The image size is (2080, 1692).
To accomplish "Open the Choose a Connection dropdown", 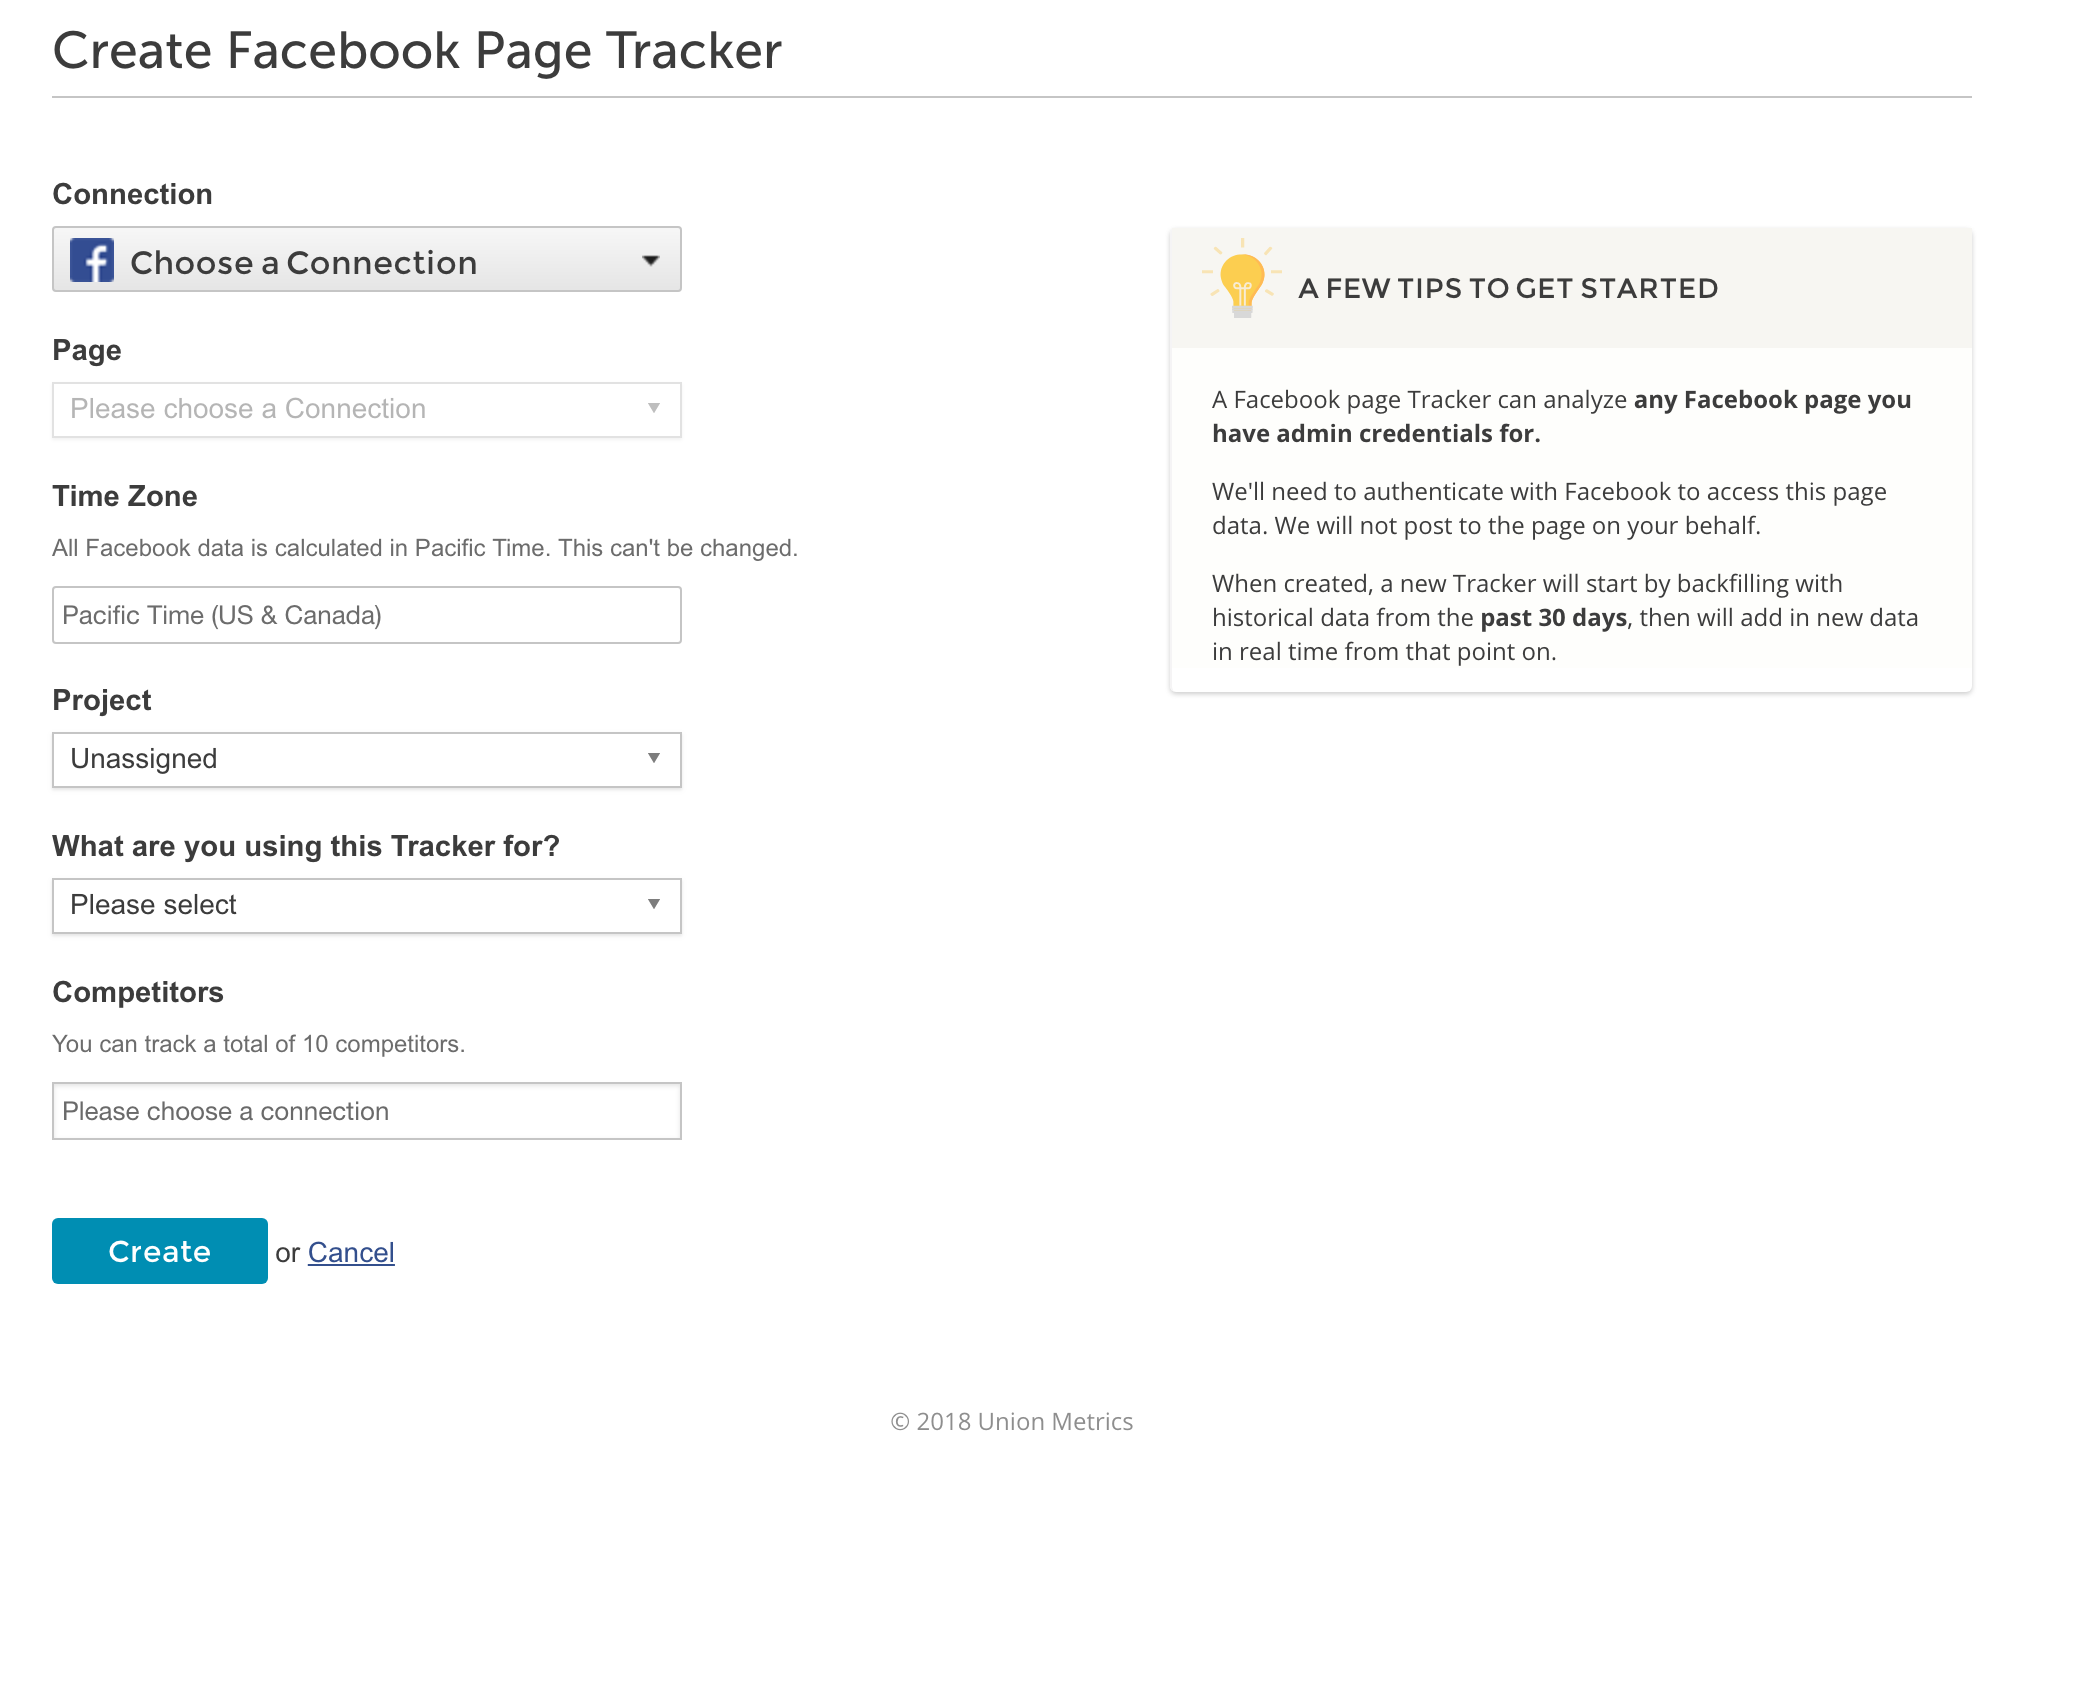I will coord(366,260).
